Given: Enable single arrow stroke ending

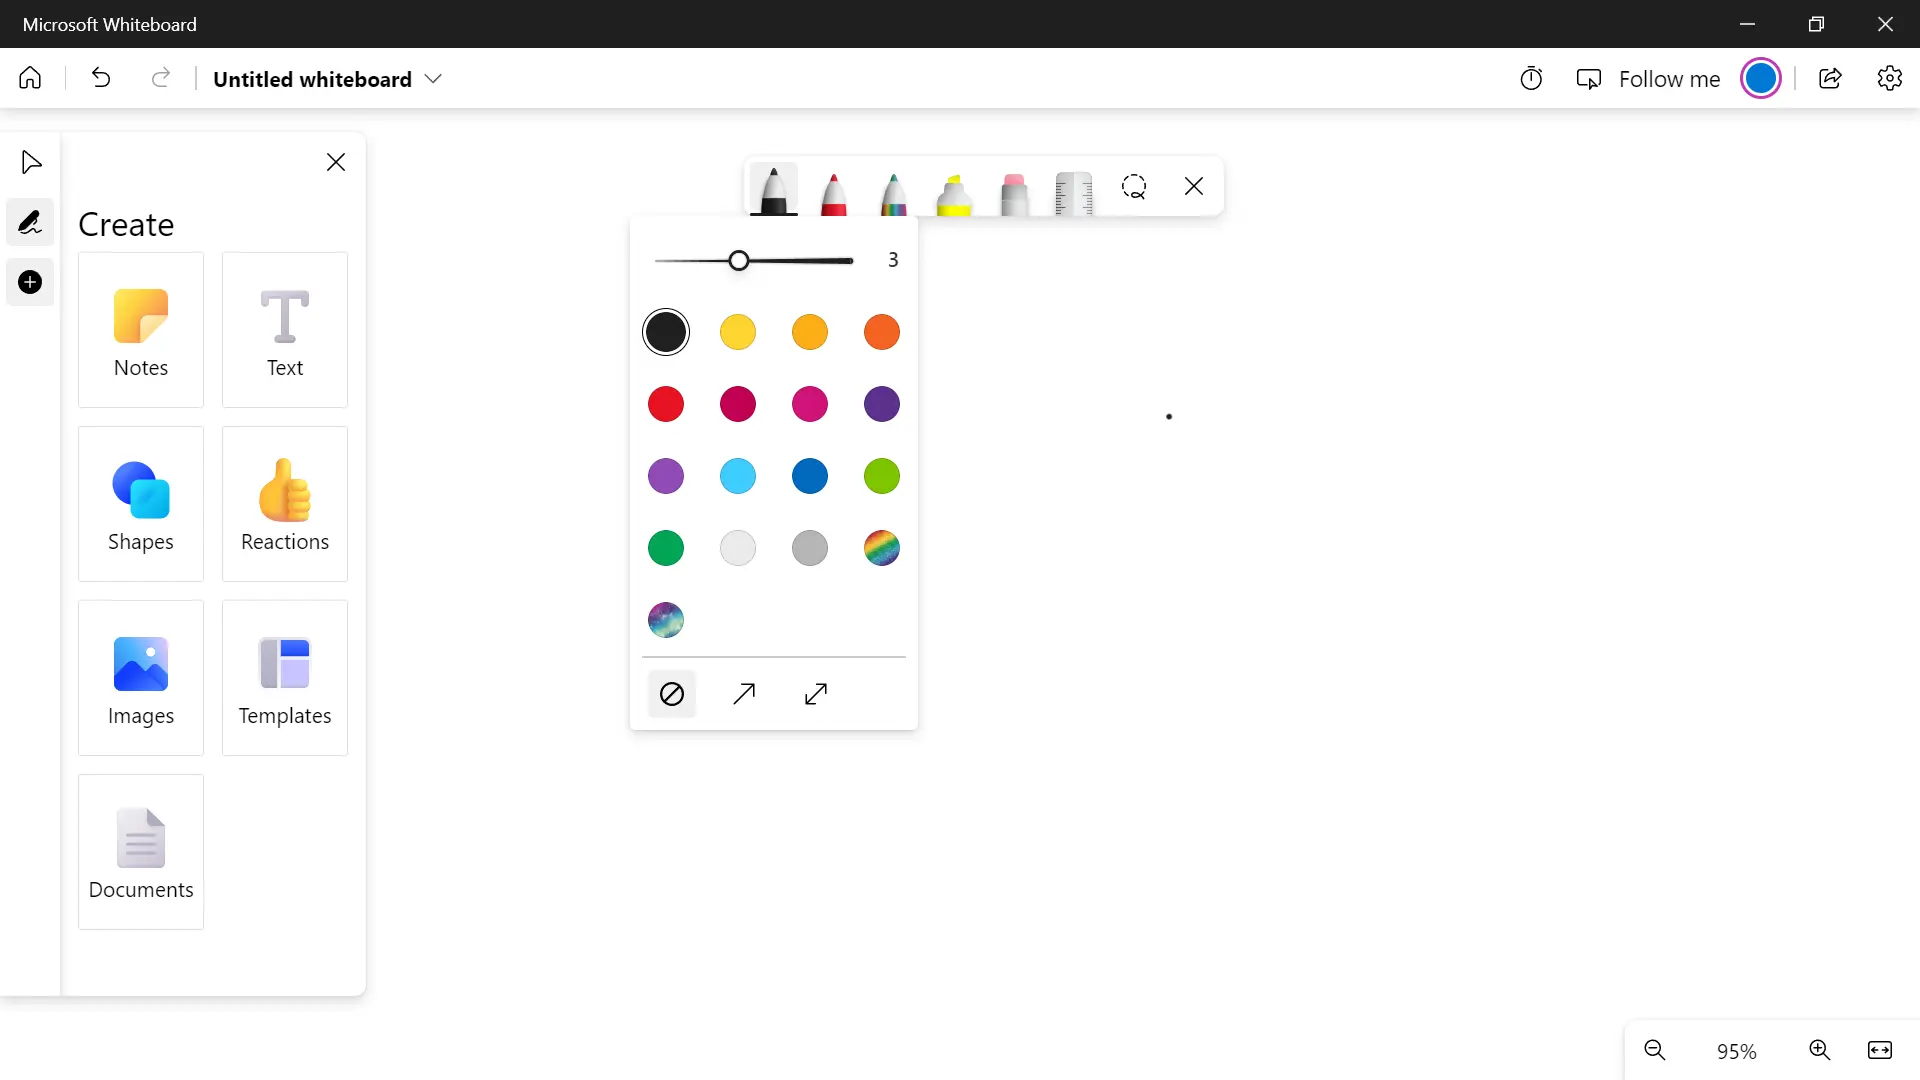Looking at the screenshot, I should [744, 693].
